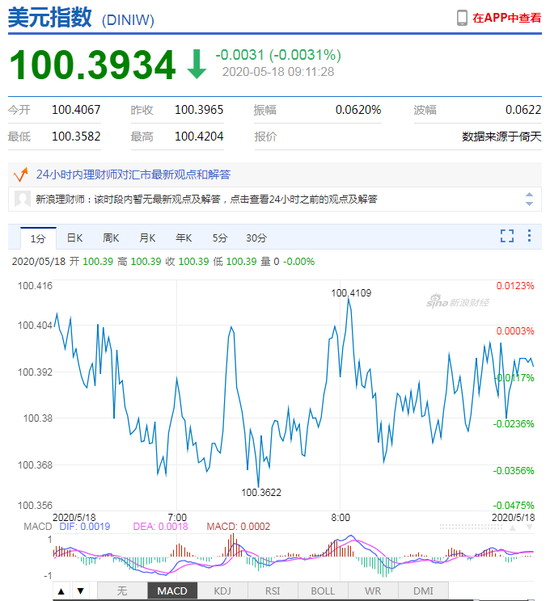Step the advisor news ticker up

pyautogui.click(x=529, y=195)
